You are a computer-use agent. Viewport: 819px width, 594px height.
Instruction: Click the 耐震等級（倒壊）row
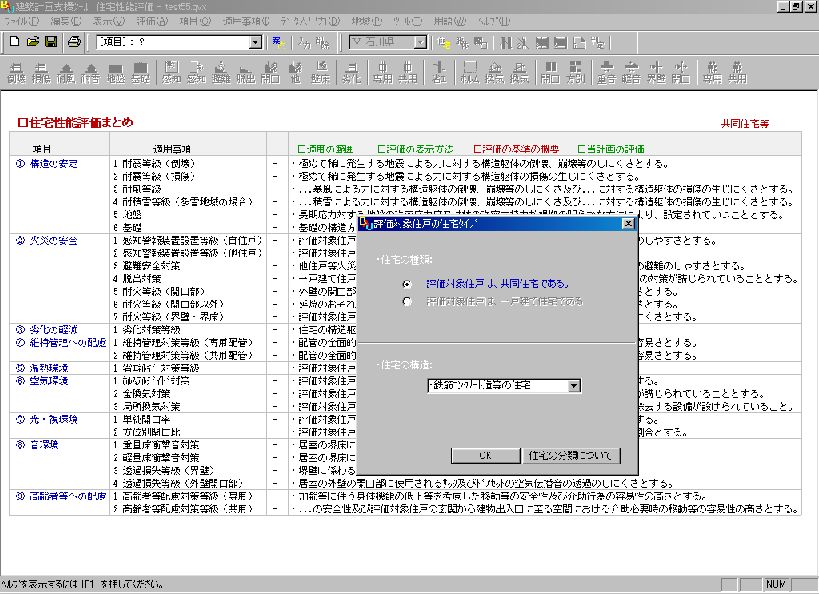pyautogui.click(x=154, y=164)
